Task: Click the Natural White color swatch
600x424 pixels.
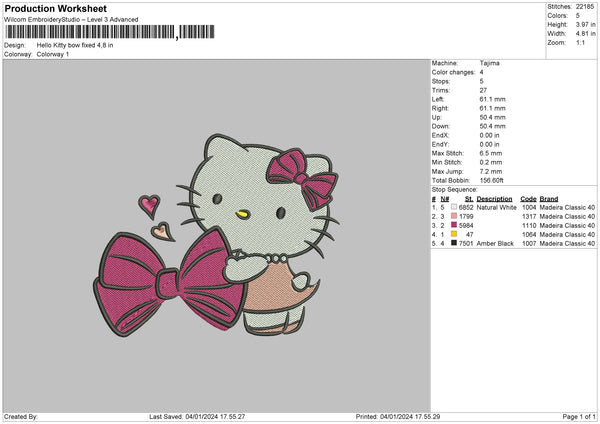Action: click(x=453, y=207)
